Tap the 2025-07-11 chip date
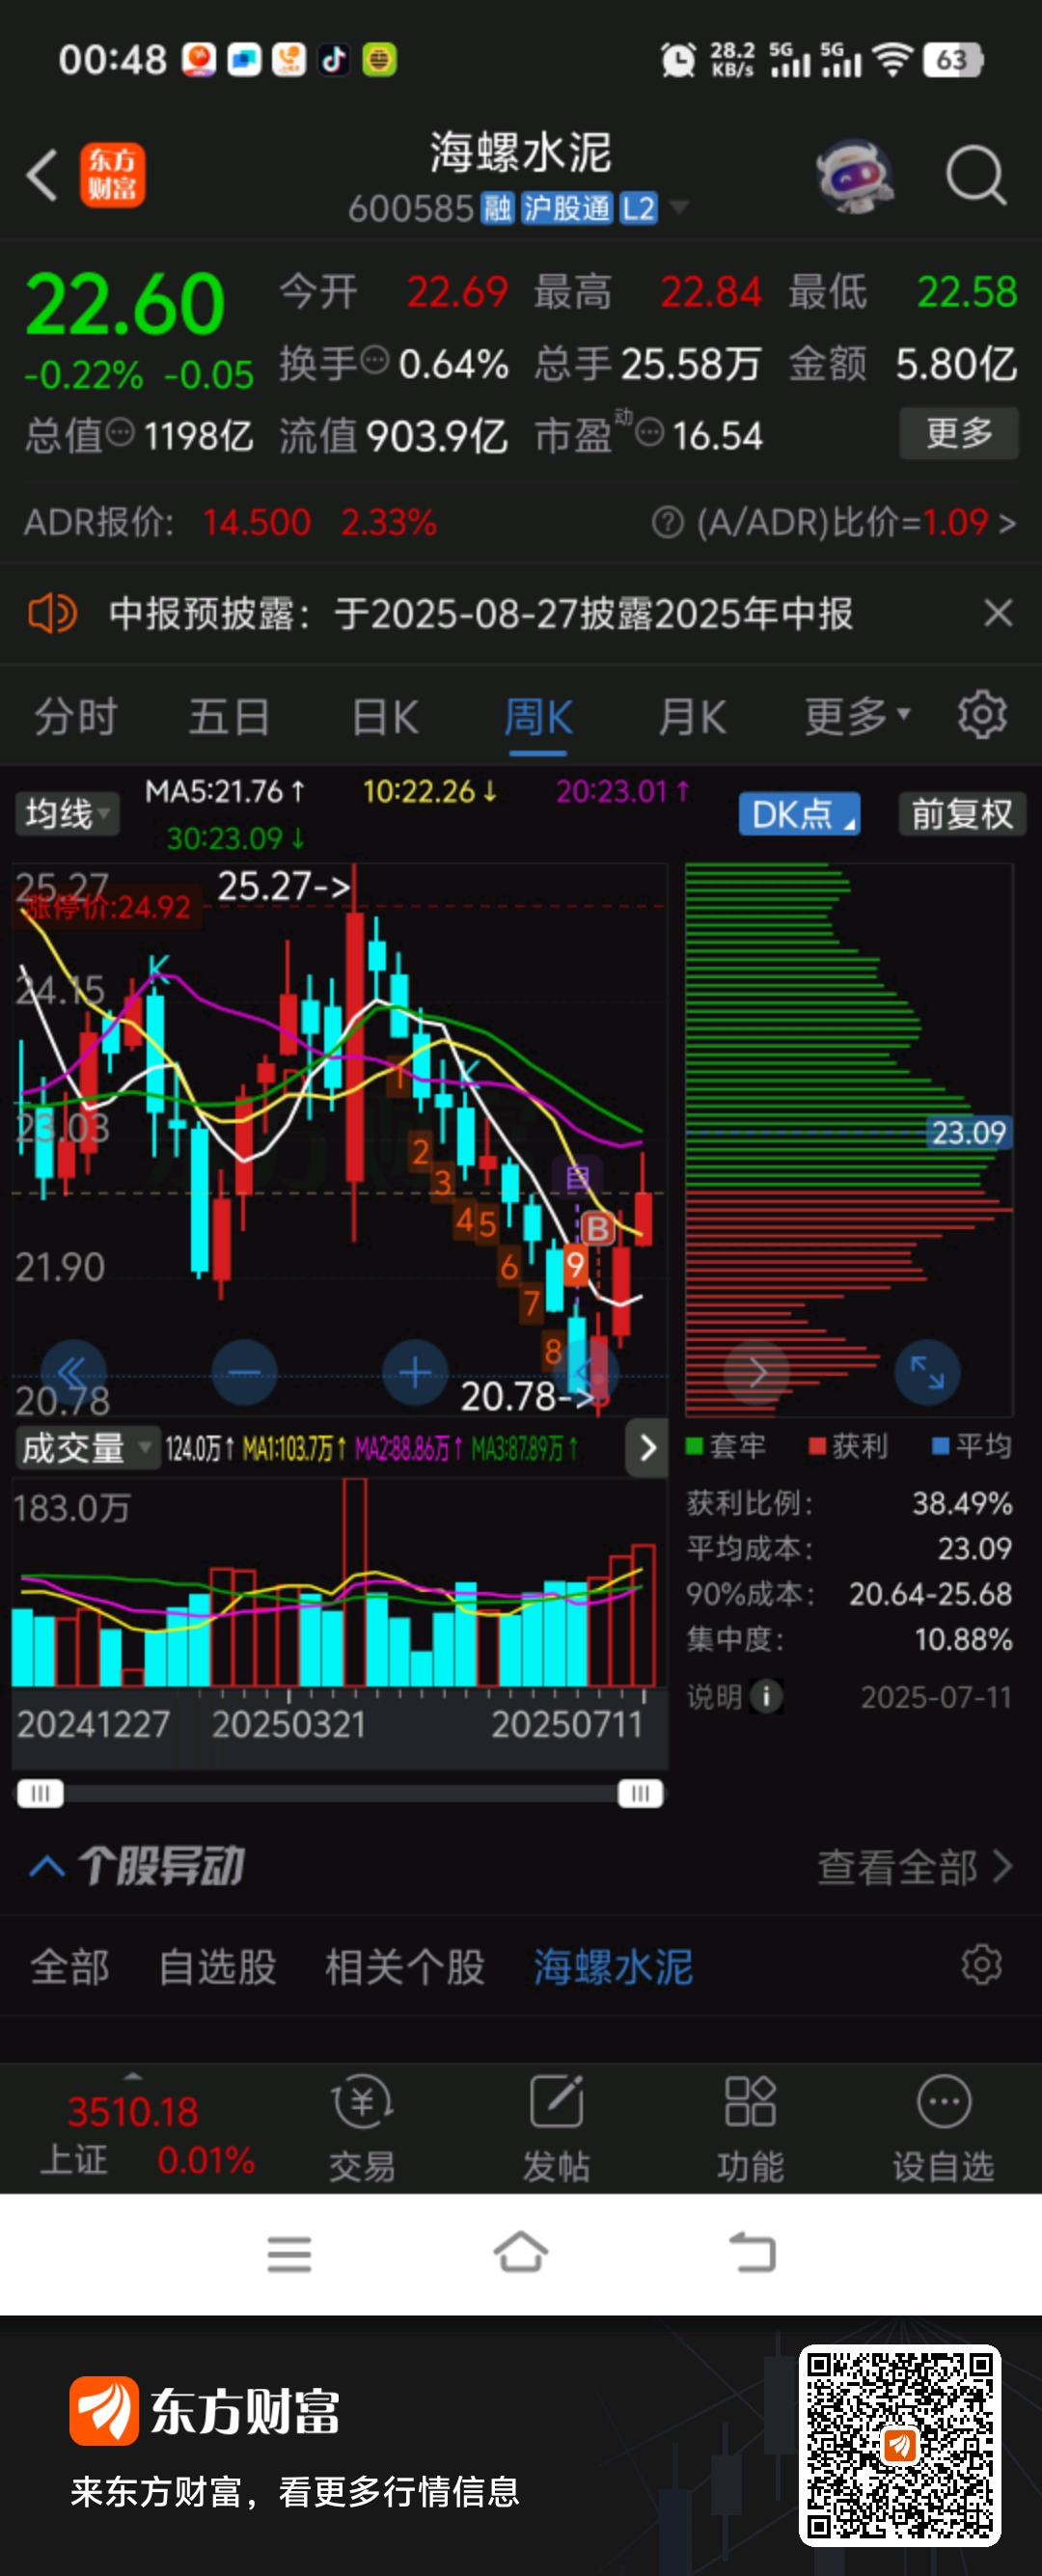The image size is (1042, 2576). coord(936,1697)
